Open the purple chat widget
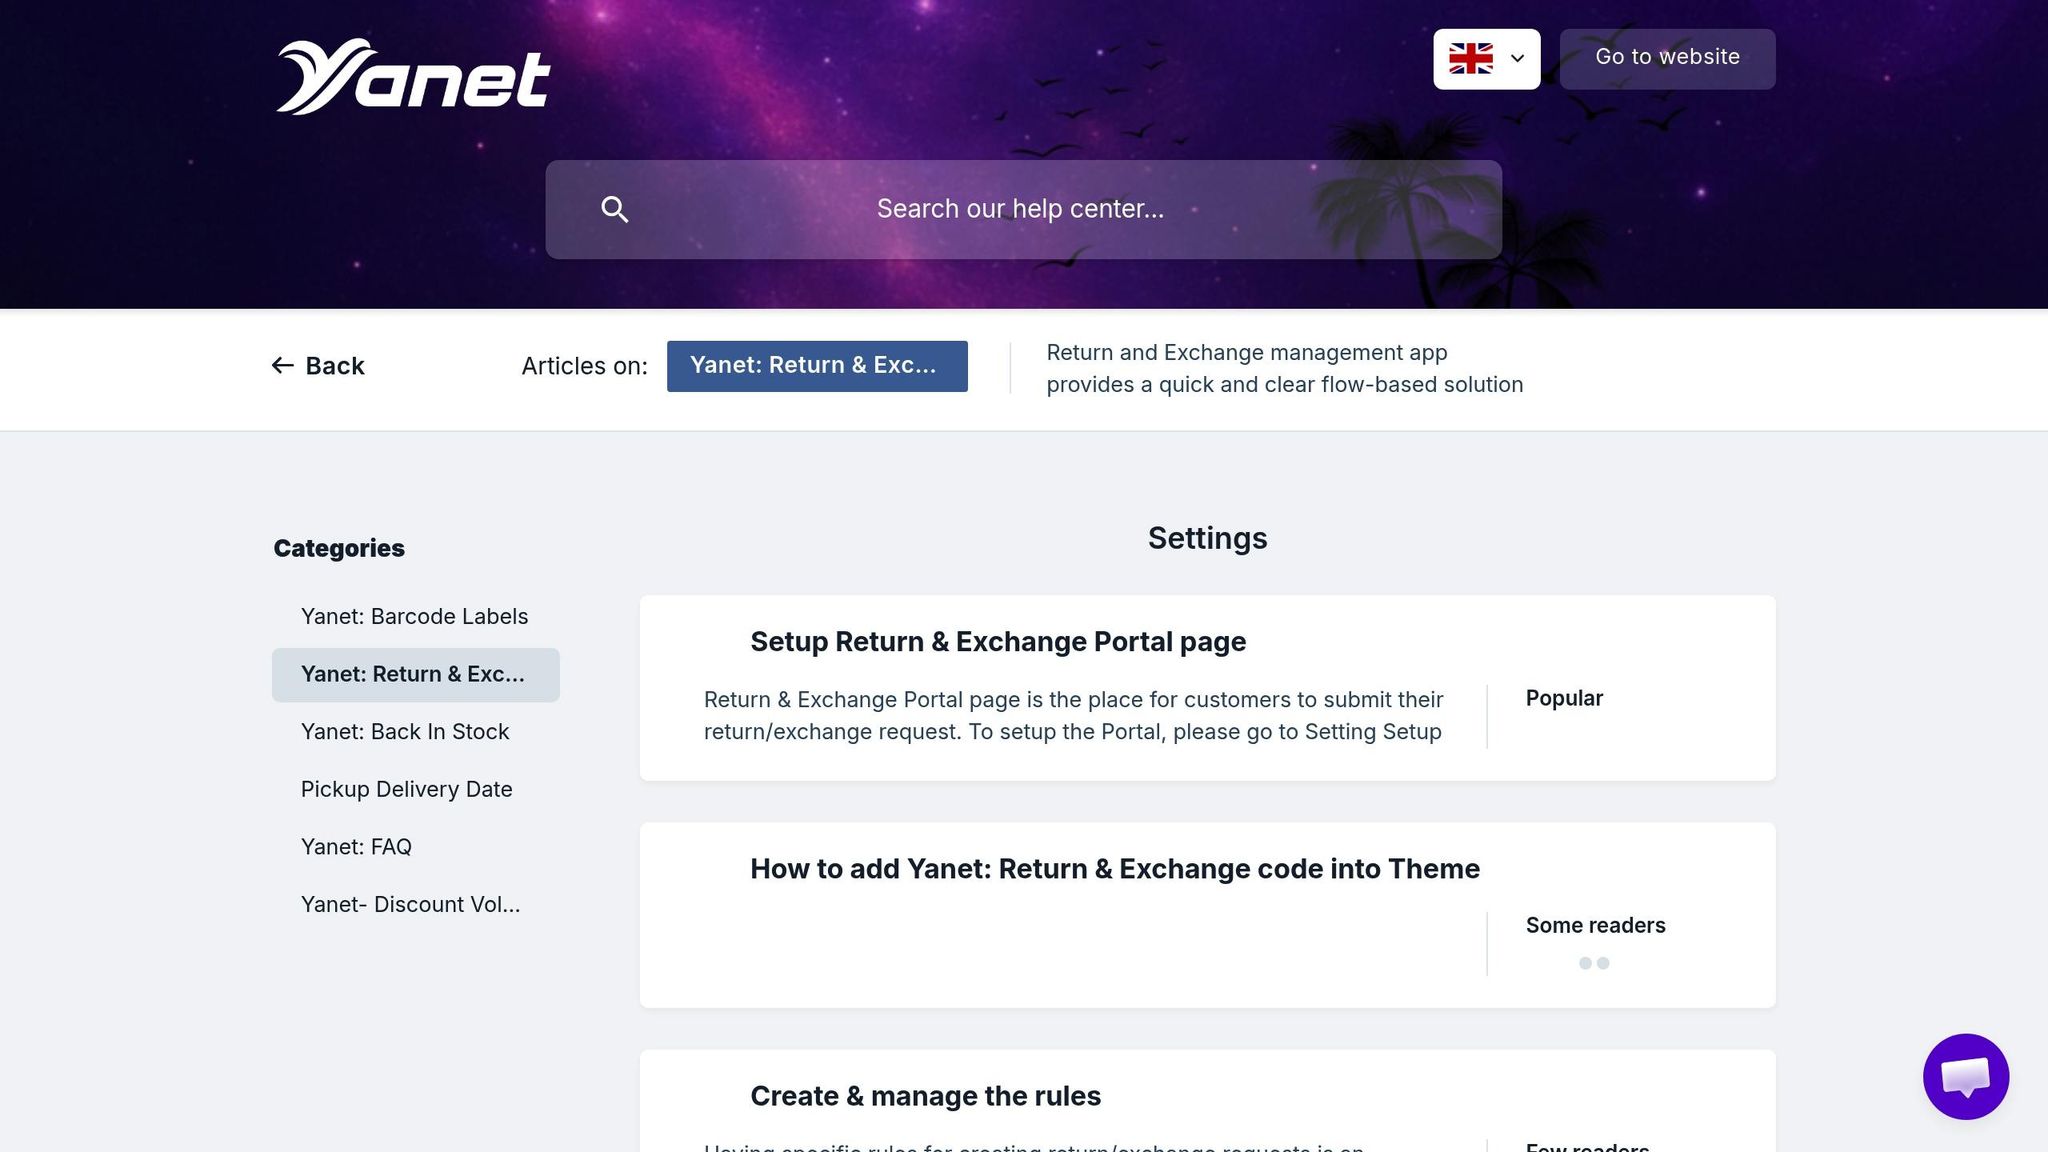Screen dimensions: 2048x1152 (x=1965, y=1076)
